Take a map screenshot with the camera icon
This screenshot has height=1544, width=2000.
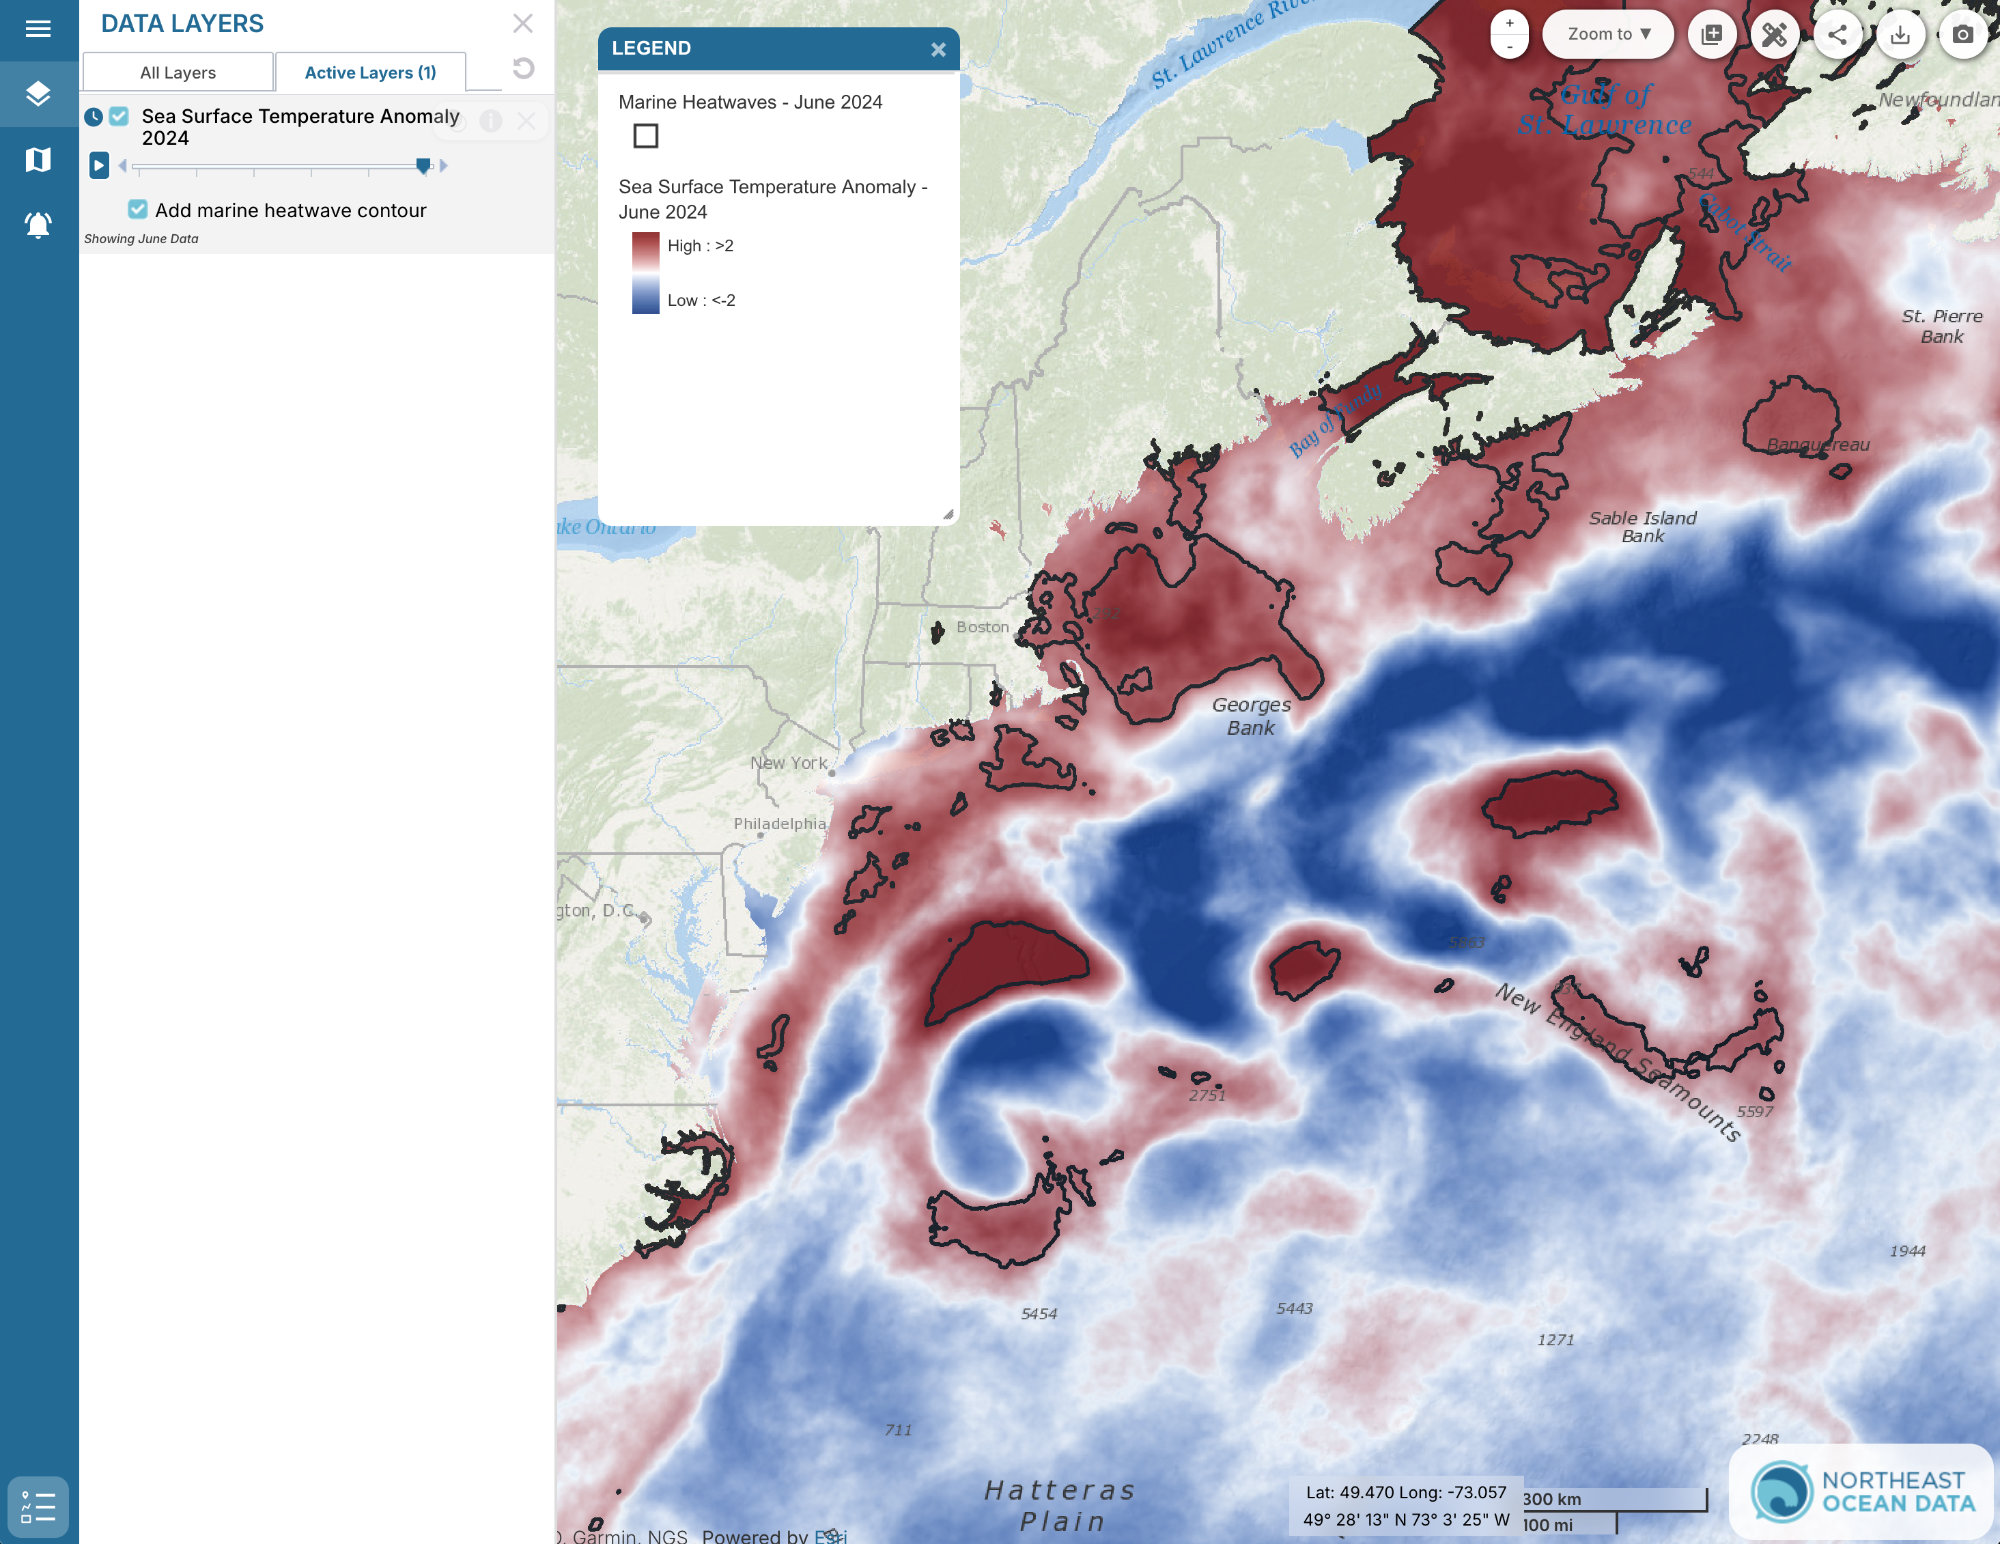pyautogui.click(x=1962, y=35)
